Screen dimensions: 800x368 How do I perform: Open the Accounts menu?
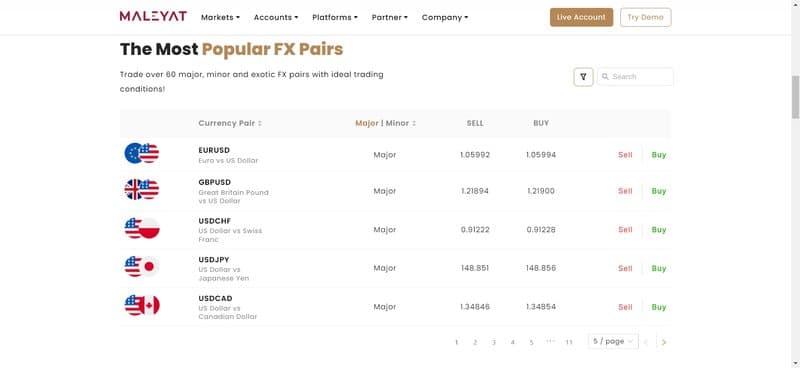coord(276,17)
